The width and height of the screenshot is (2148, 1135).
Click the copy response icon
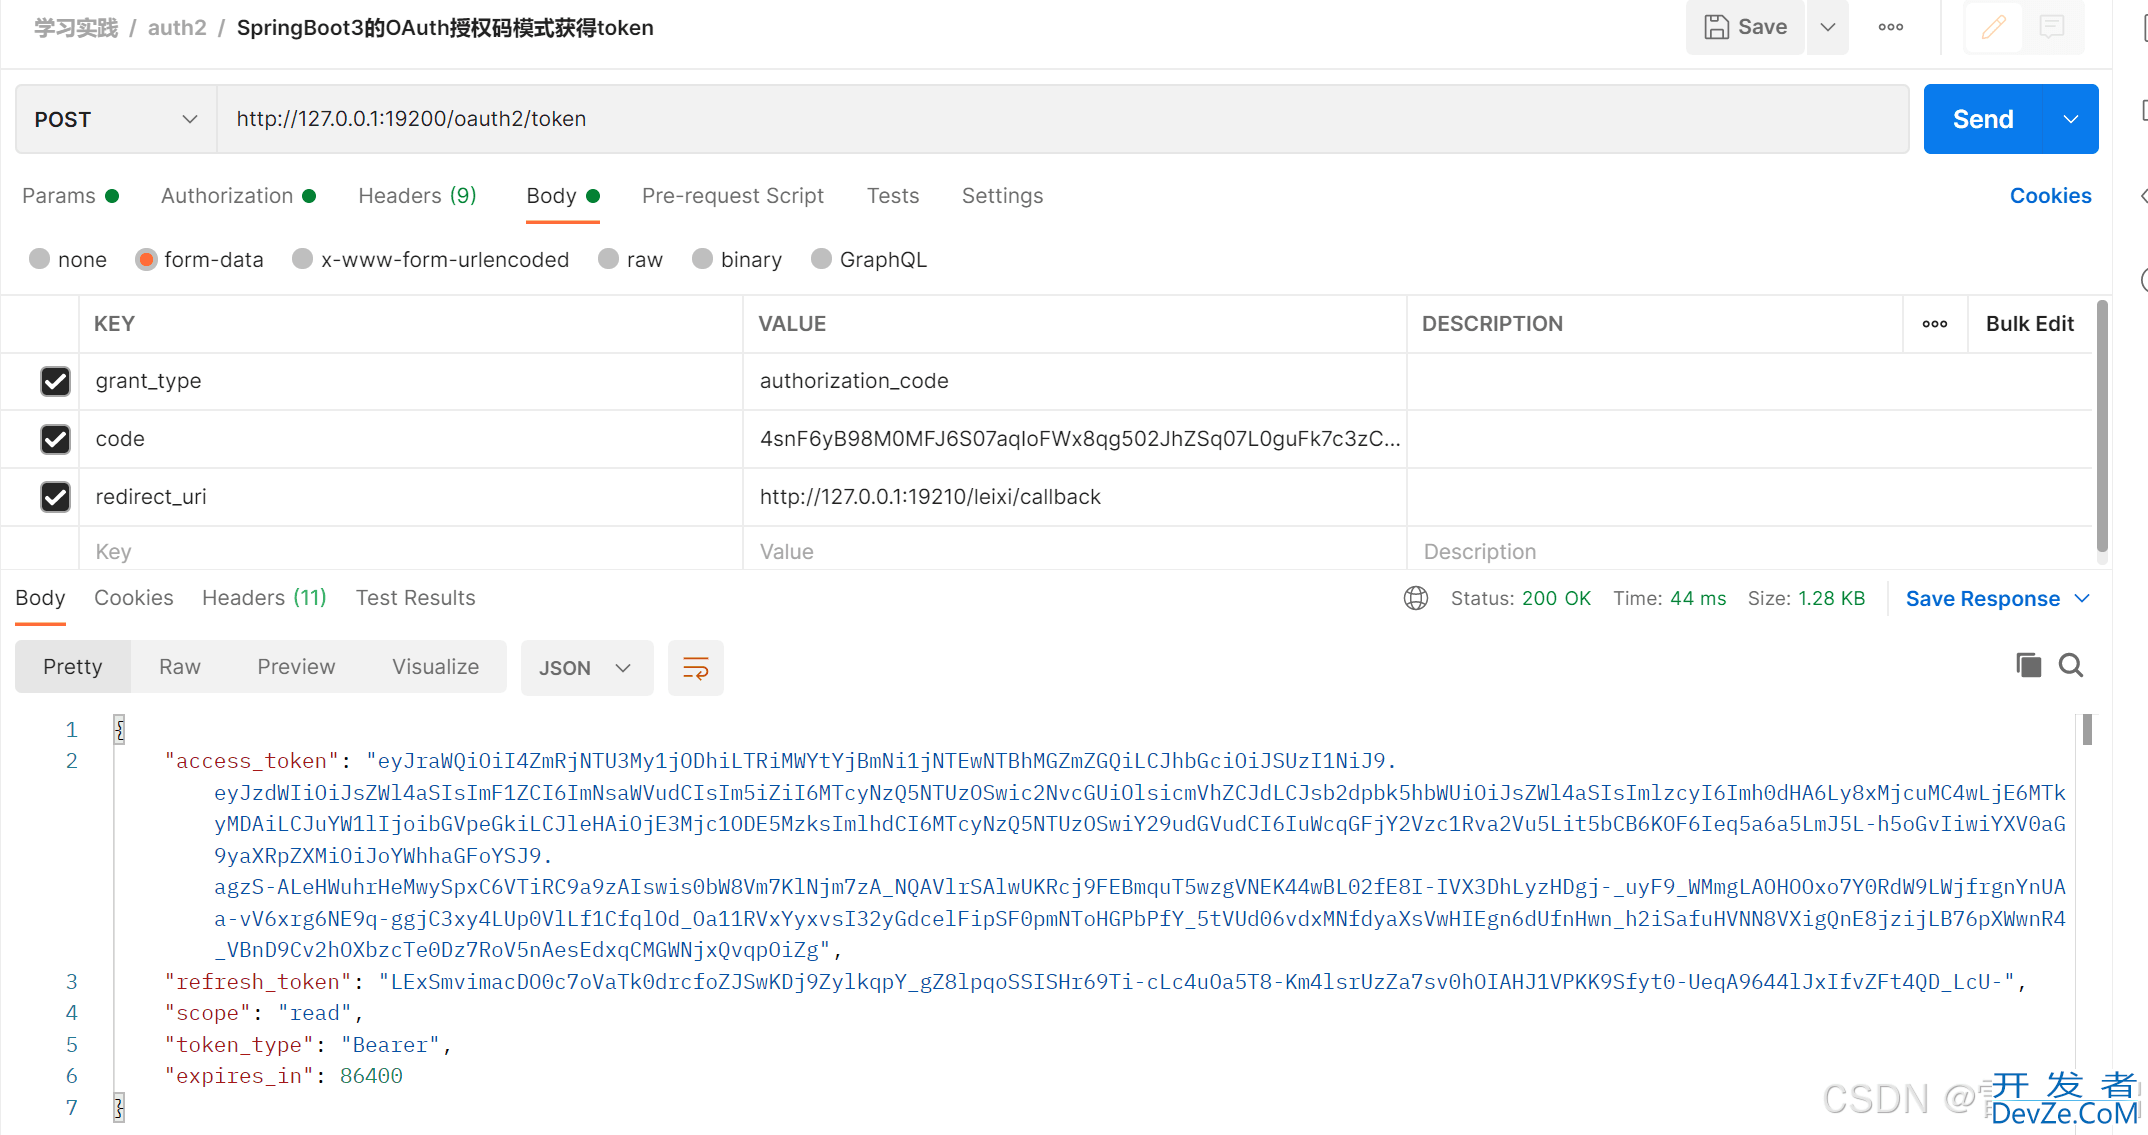click(2027, 665)
